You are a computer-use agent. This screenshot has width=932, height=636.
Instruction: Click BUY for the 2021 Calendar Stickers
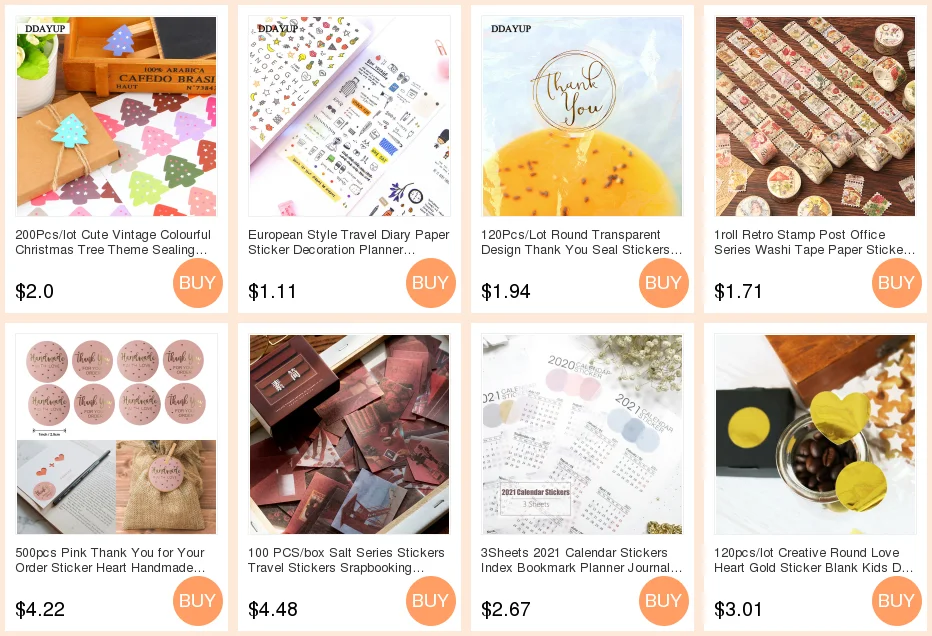click(x=664, y=601)
